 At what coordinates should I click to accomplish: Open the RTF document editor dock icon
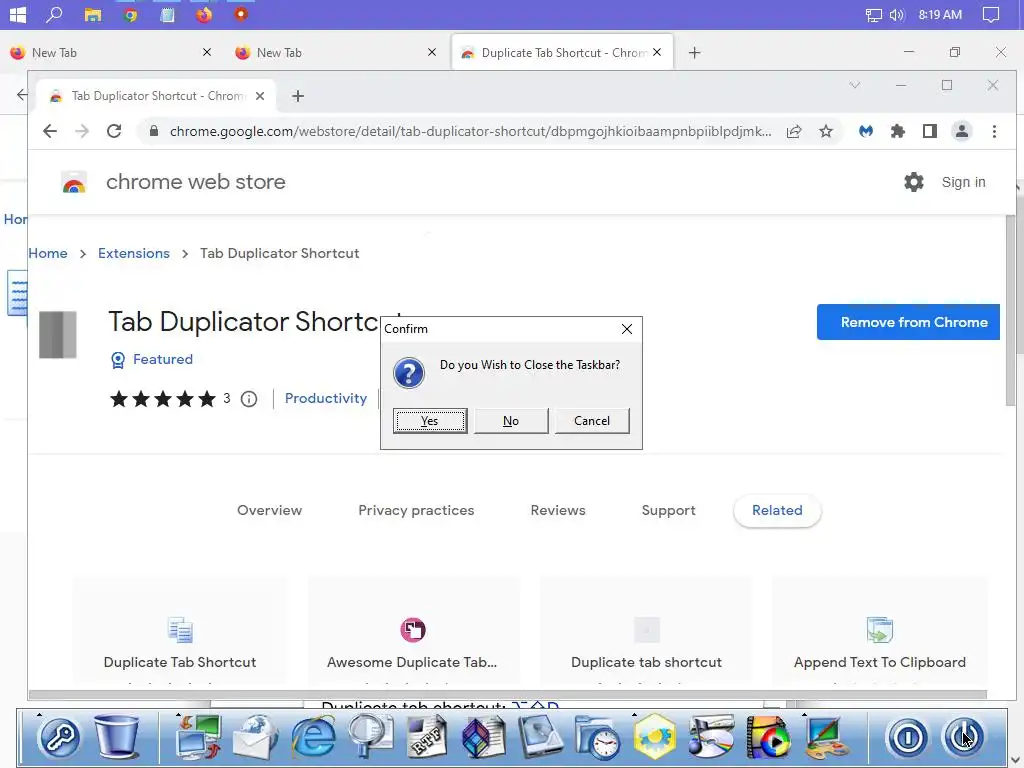tap(427, 737)
